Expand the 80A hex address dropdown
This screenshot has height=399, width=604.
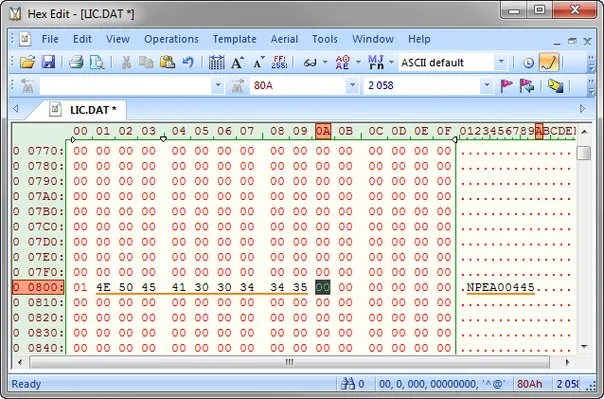coord(352,86)
